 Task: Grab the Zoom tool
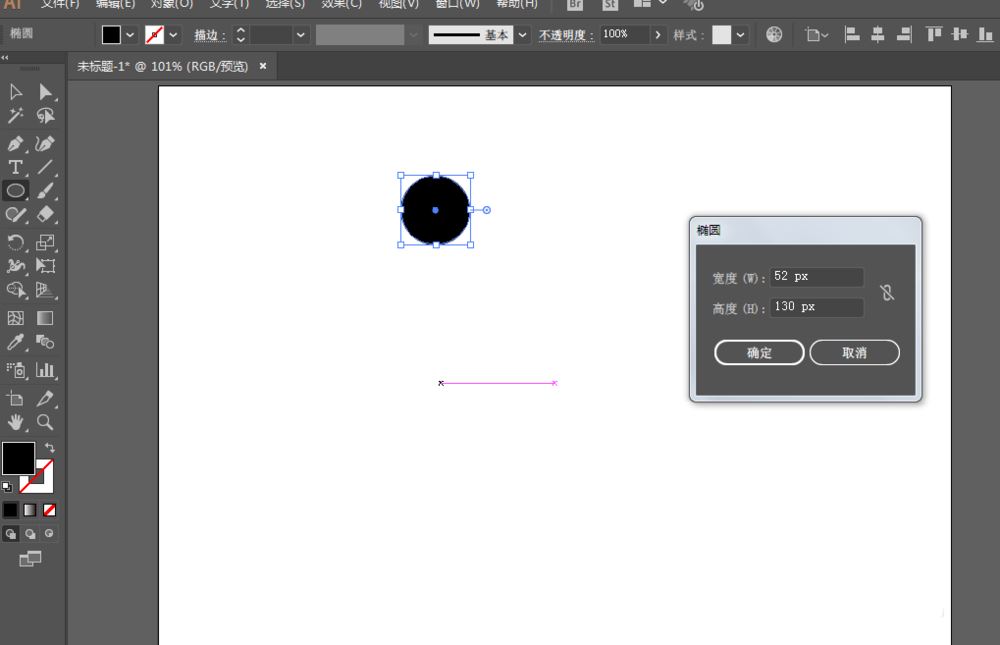46,422
